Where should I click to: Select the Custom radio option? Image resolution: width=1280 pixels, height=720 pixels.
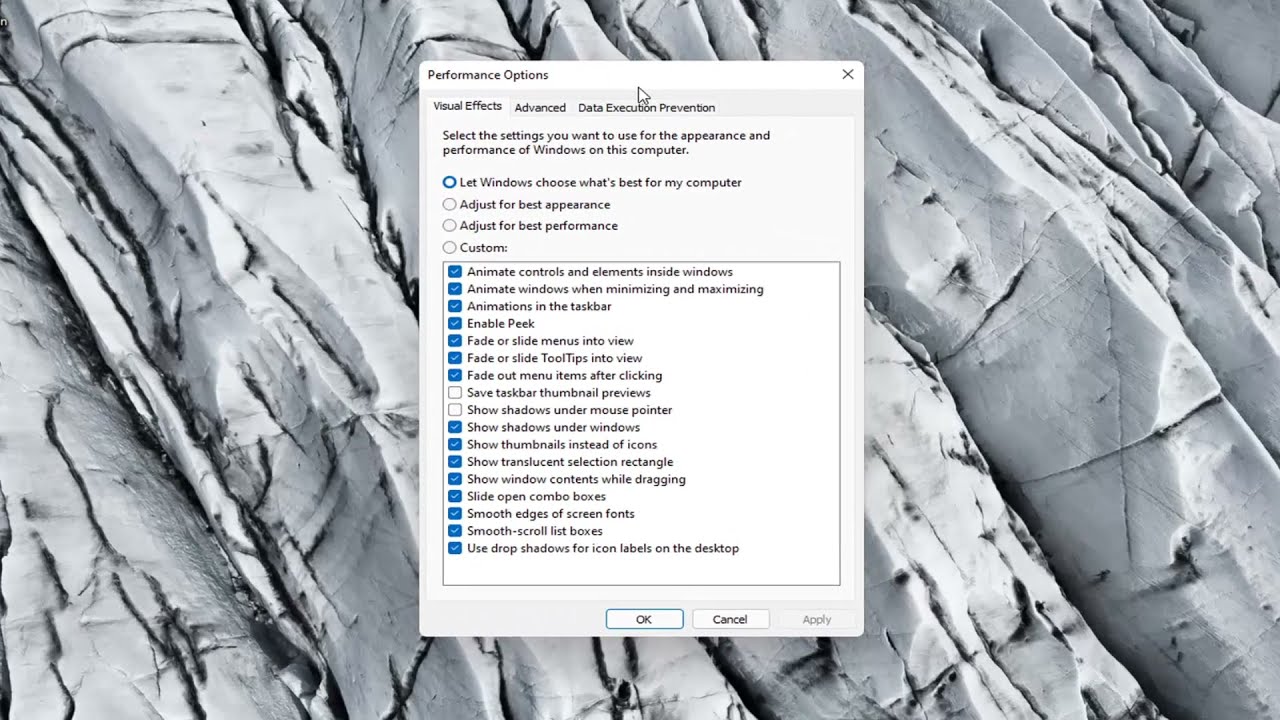coord(475,247)
